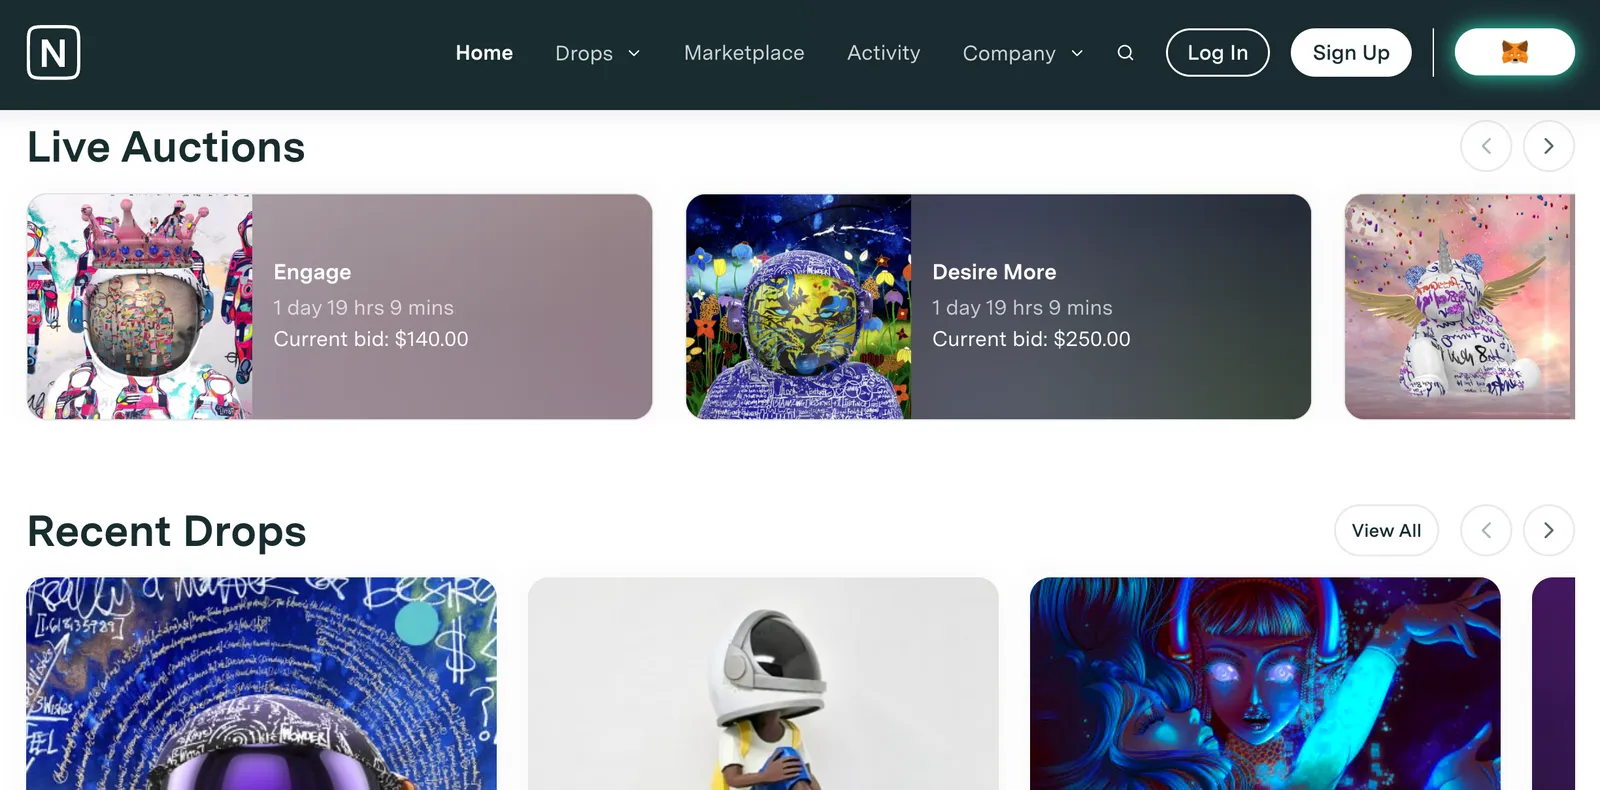Go to the Home nav item
The image size is (1600, 790).
pos(484,53)
